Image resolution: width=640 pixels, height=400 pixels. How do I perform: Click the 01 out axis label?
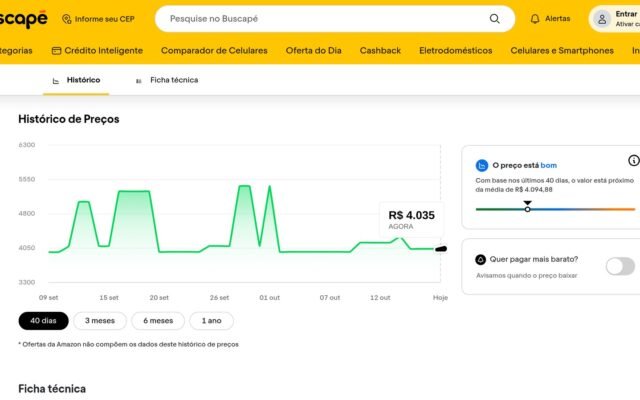click(x=269, y=298)
